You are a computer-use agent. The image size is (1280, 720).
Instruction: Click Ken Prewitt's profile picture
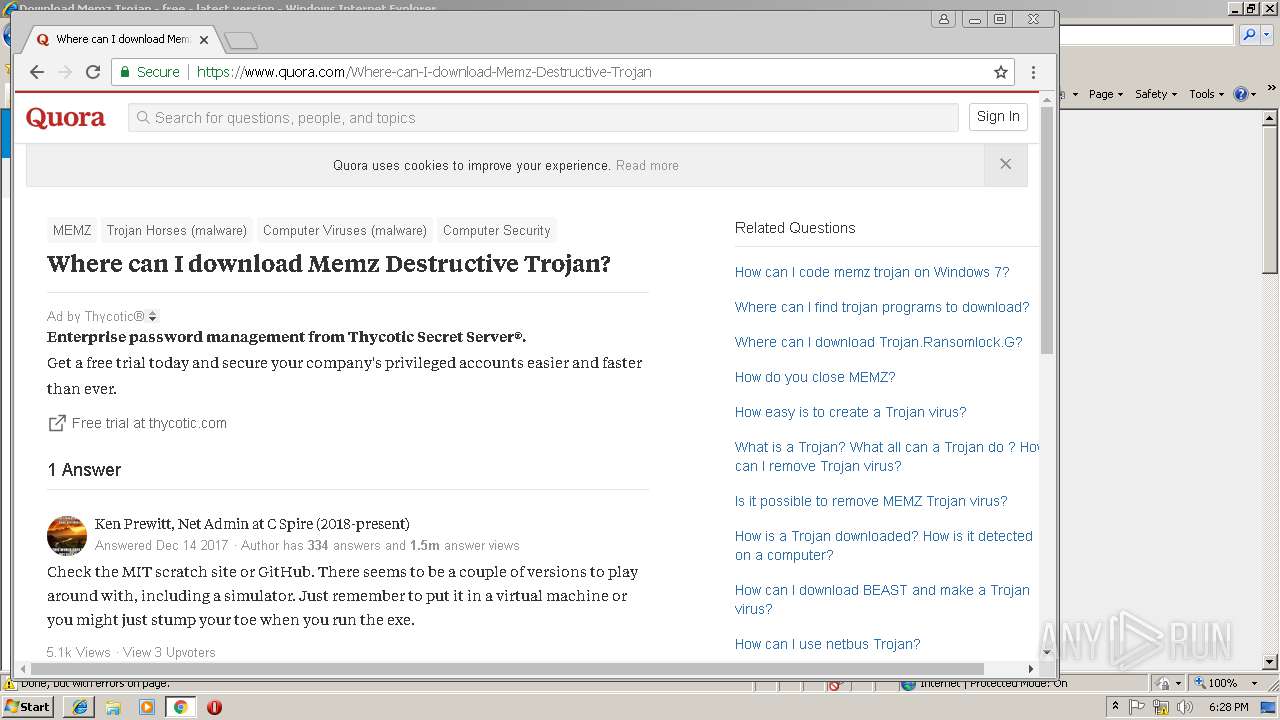point(67,535)
